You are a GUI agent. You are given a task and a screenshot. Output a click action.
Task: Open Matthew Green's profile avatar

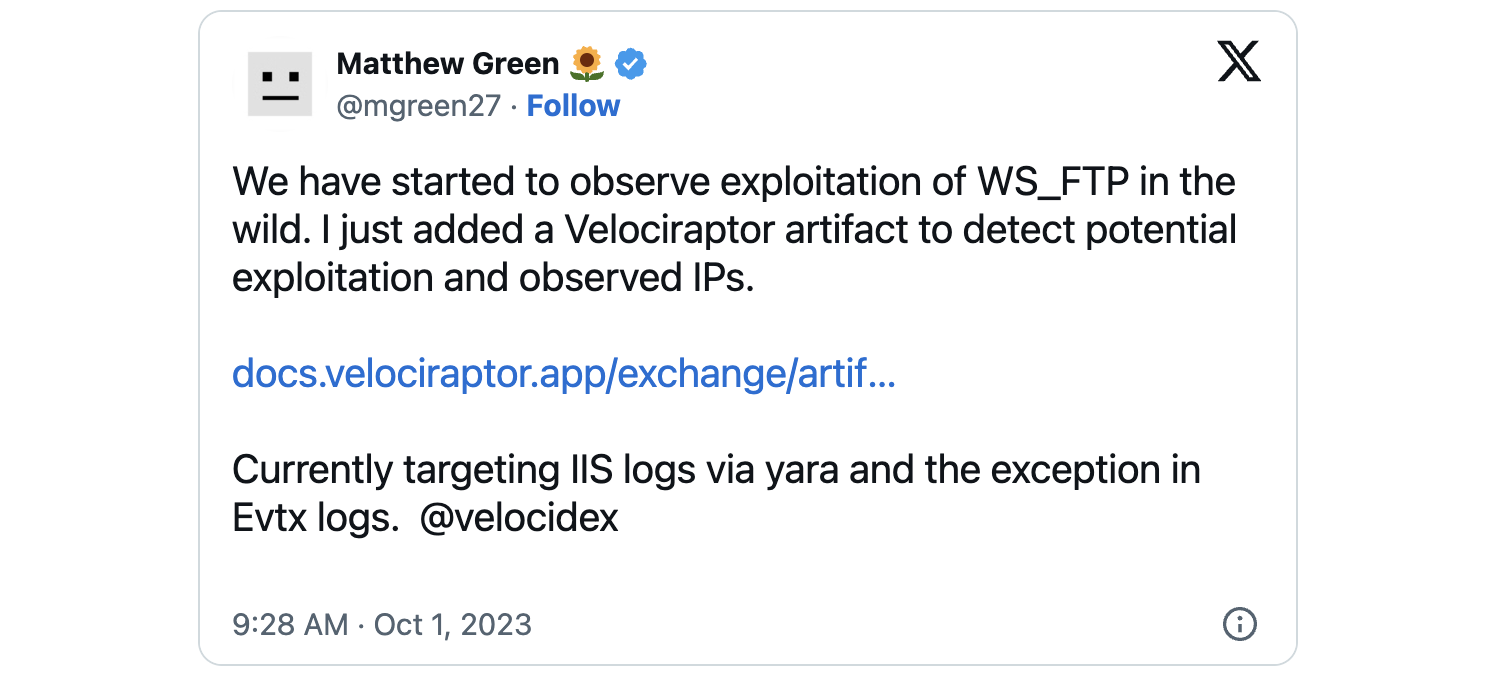coord(280,84)
